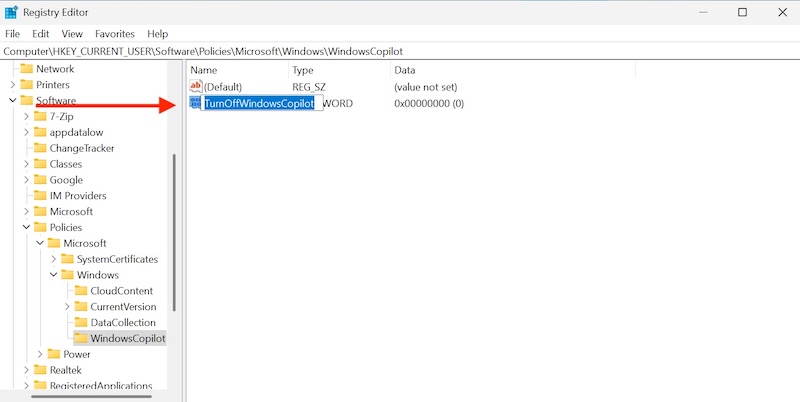Select the WindowsCopilot key label
Image resolution: width=800 pixels, height=402 pixels.
pyautogui.click(x=128, y=338)
